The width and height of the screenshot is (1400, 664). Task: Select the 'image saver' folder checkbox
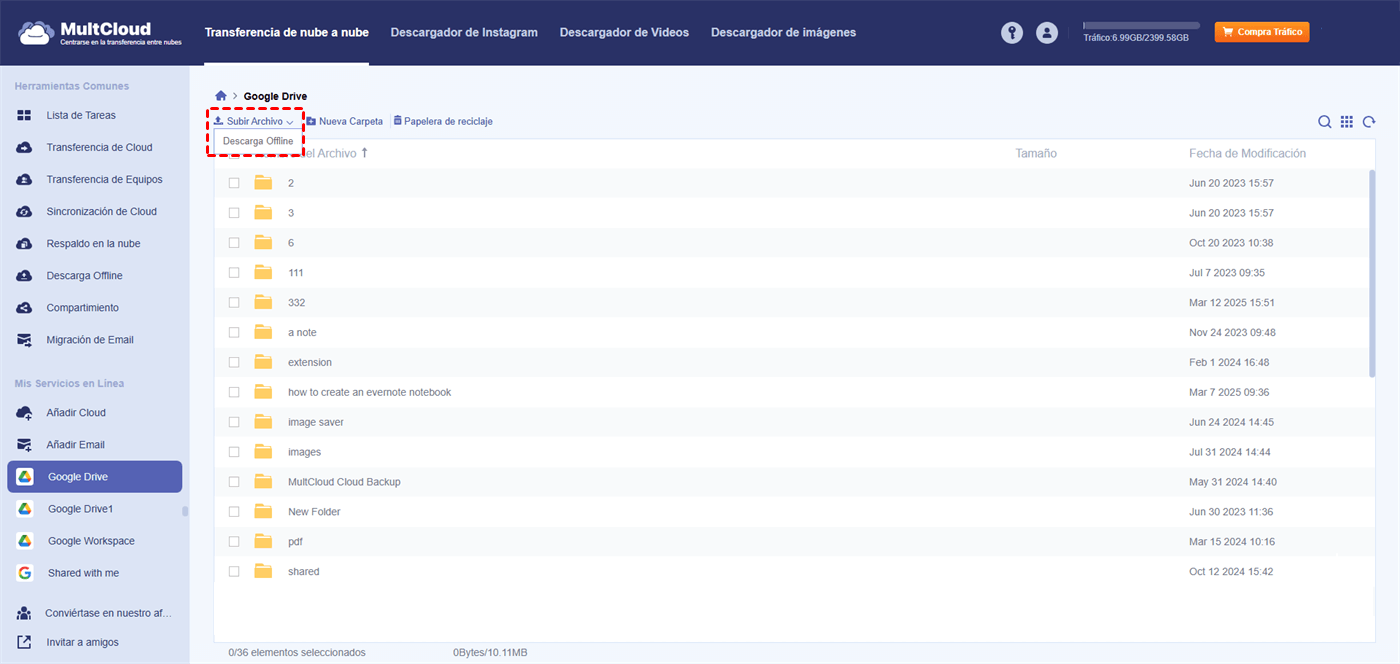[x=234, y=422]
